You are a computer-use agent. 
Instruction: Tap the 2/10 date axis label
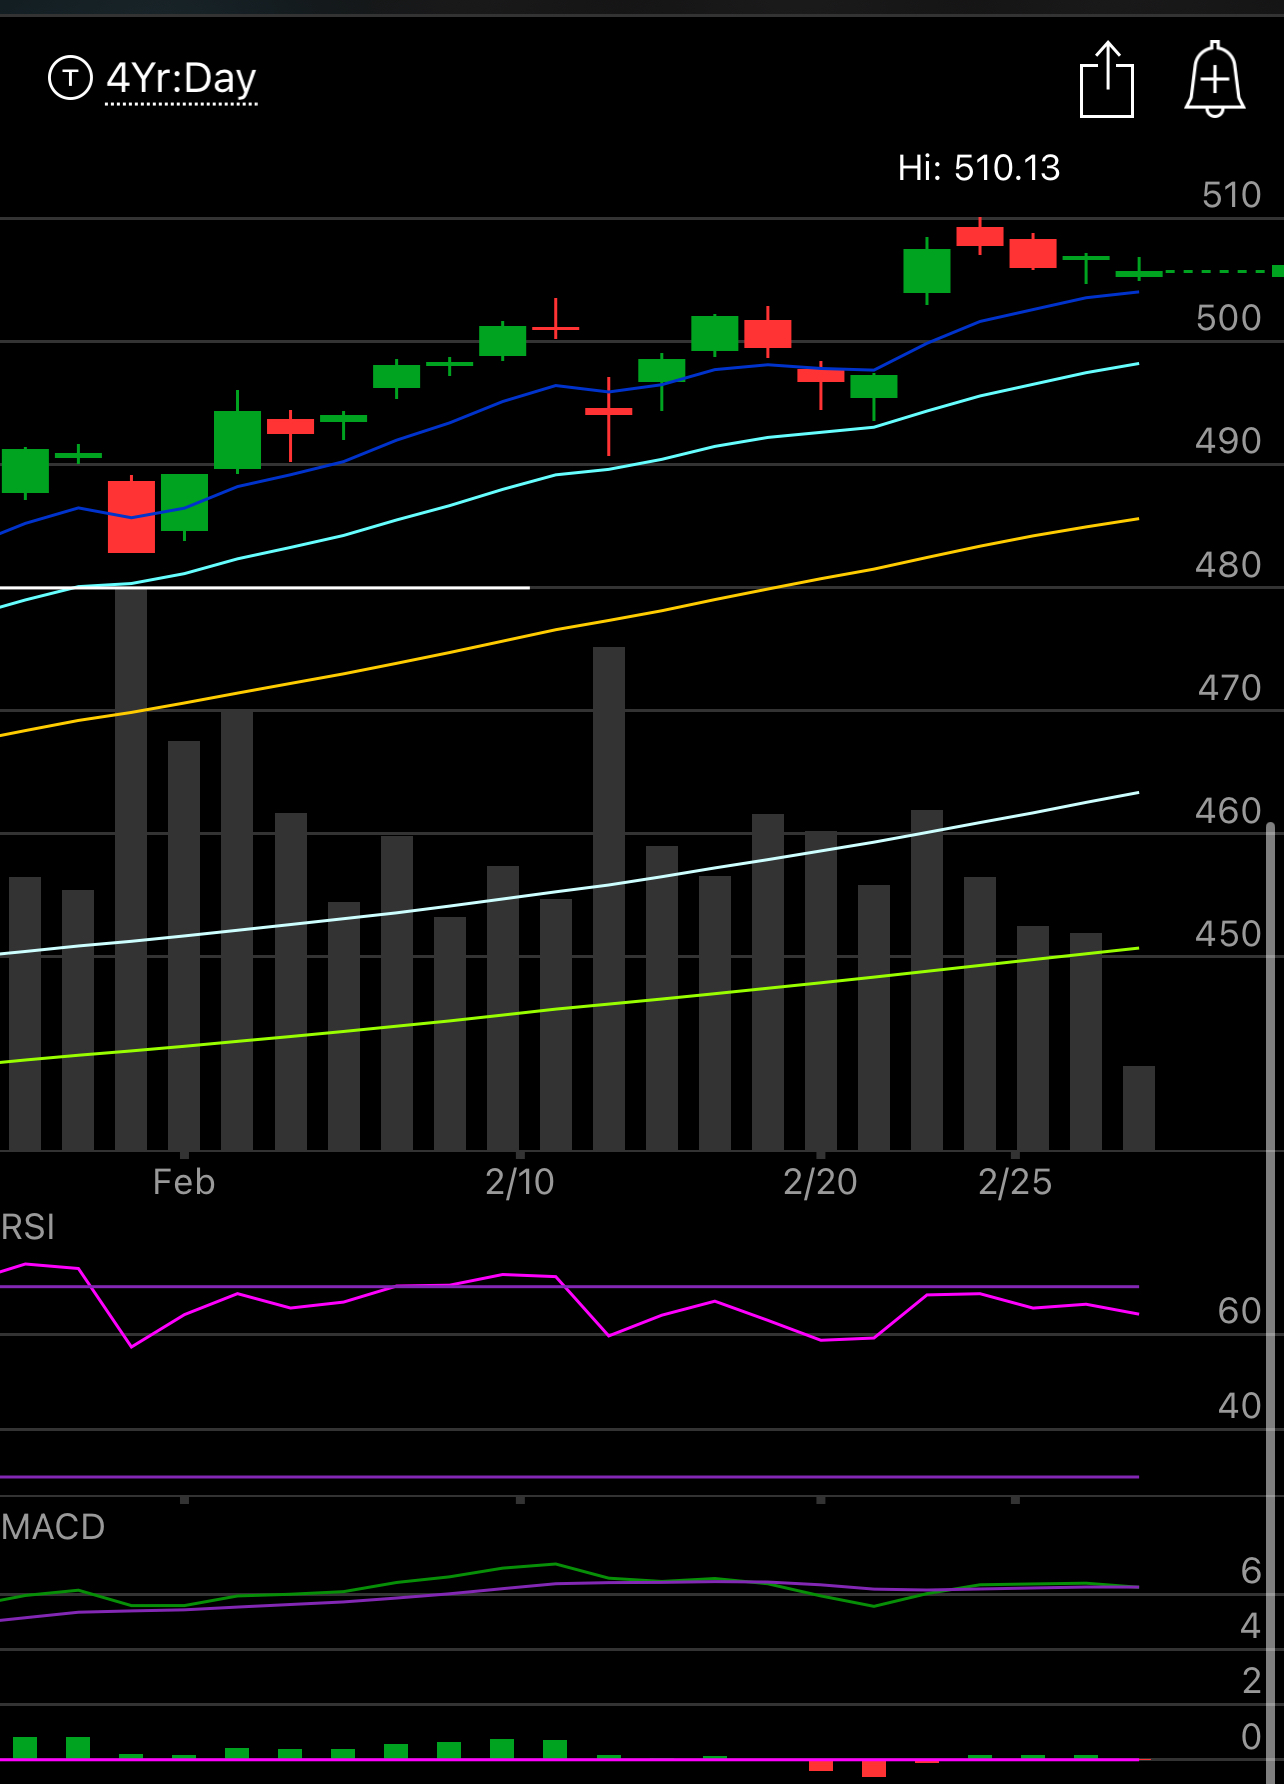(x=520, y=1182)
